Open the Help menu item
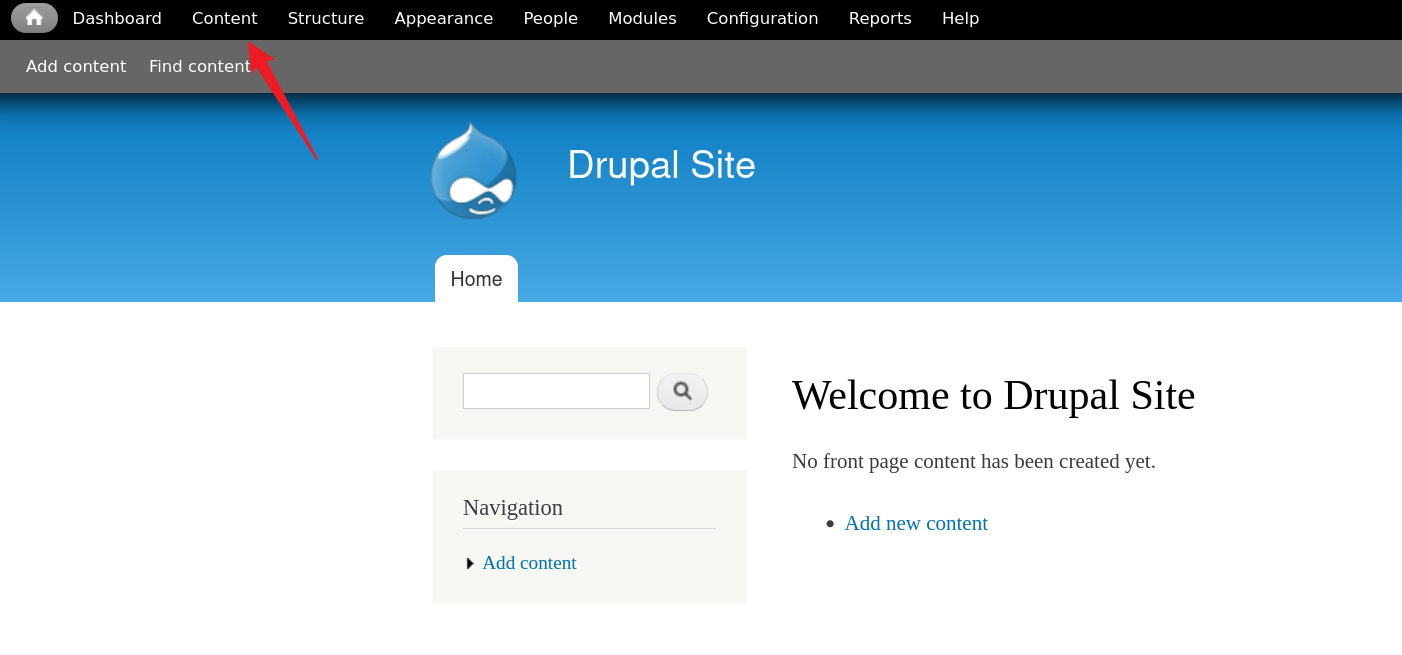1402x655 pixels. 960,18
